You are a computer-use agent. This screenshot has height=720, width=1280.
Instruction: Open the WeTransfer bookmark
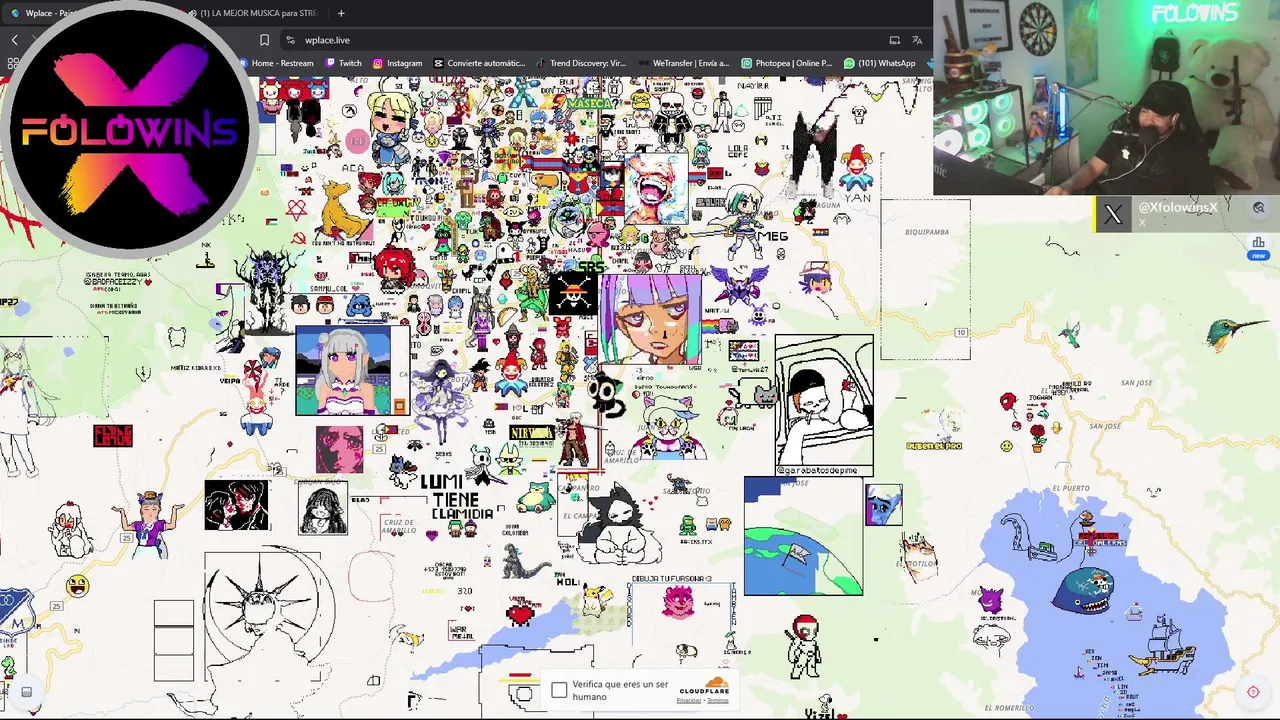coord(684,63)
